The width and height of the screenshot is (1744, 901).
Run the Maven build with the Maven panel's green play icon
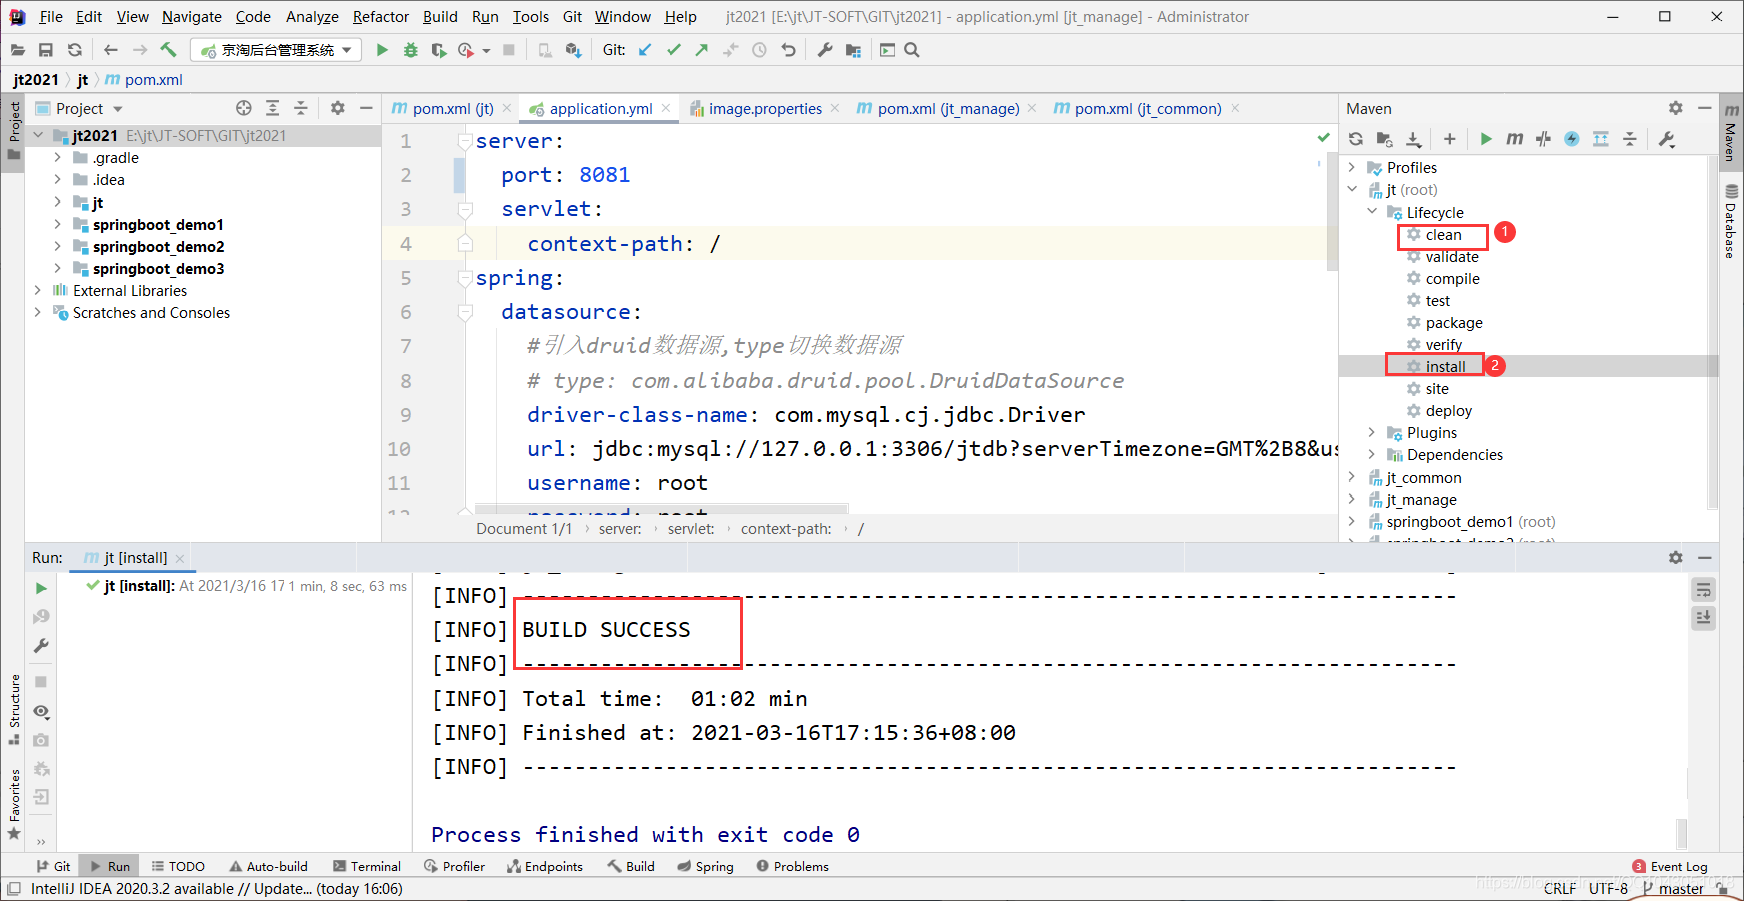[x=1486, y=139]
